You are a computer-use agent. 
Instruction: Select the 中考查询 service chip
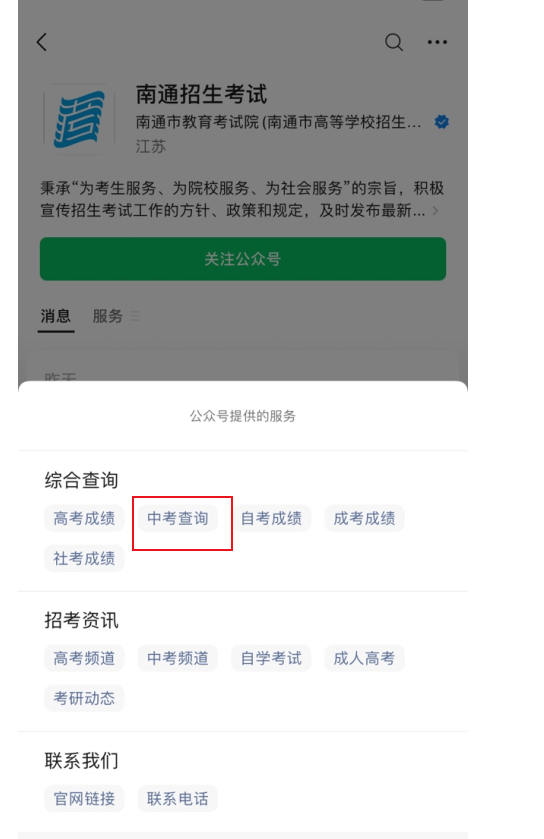pyautogui.click(x=178, y=518)
